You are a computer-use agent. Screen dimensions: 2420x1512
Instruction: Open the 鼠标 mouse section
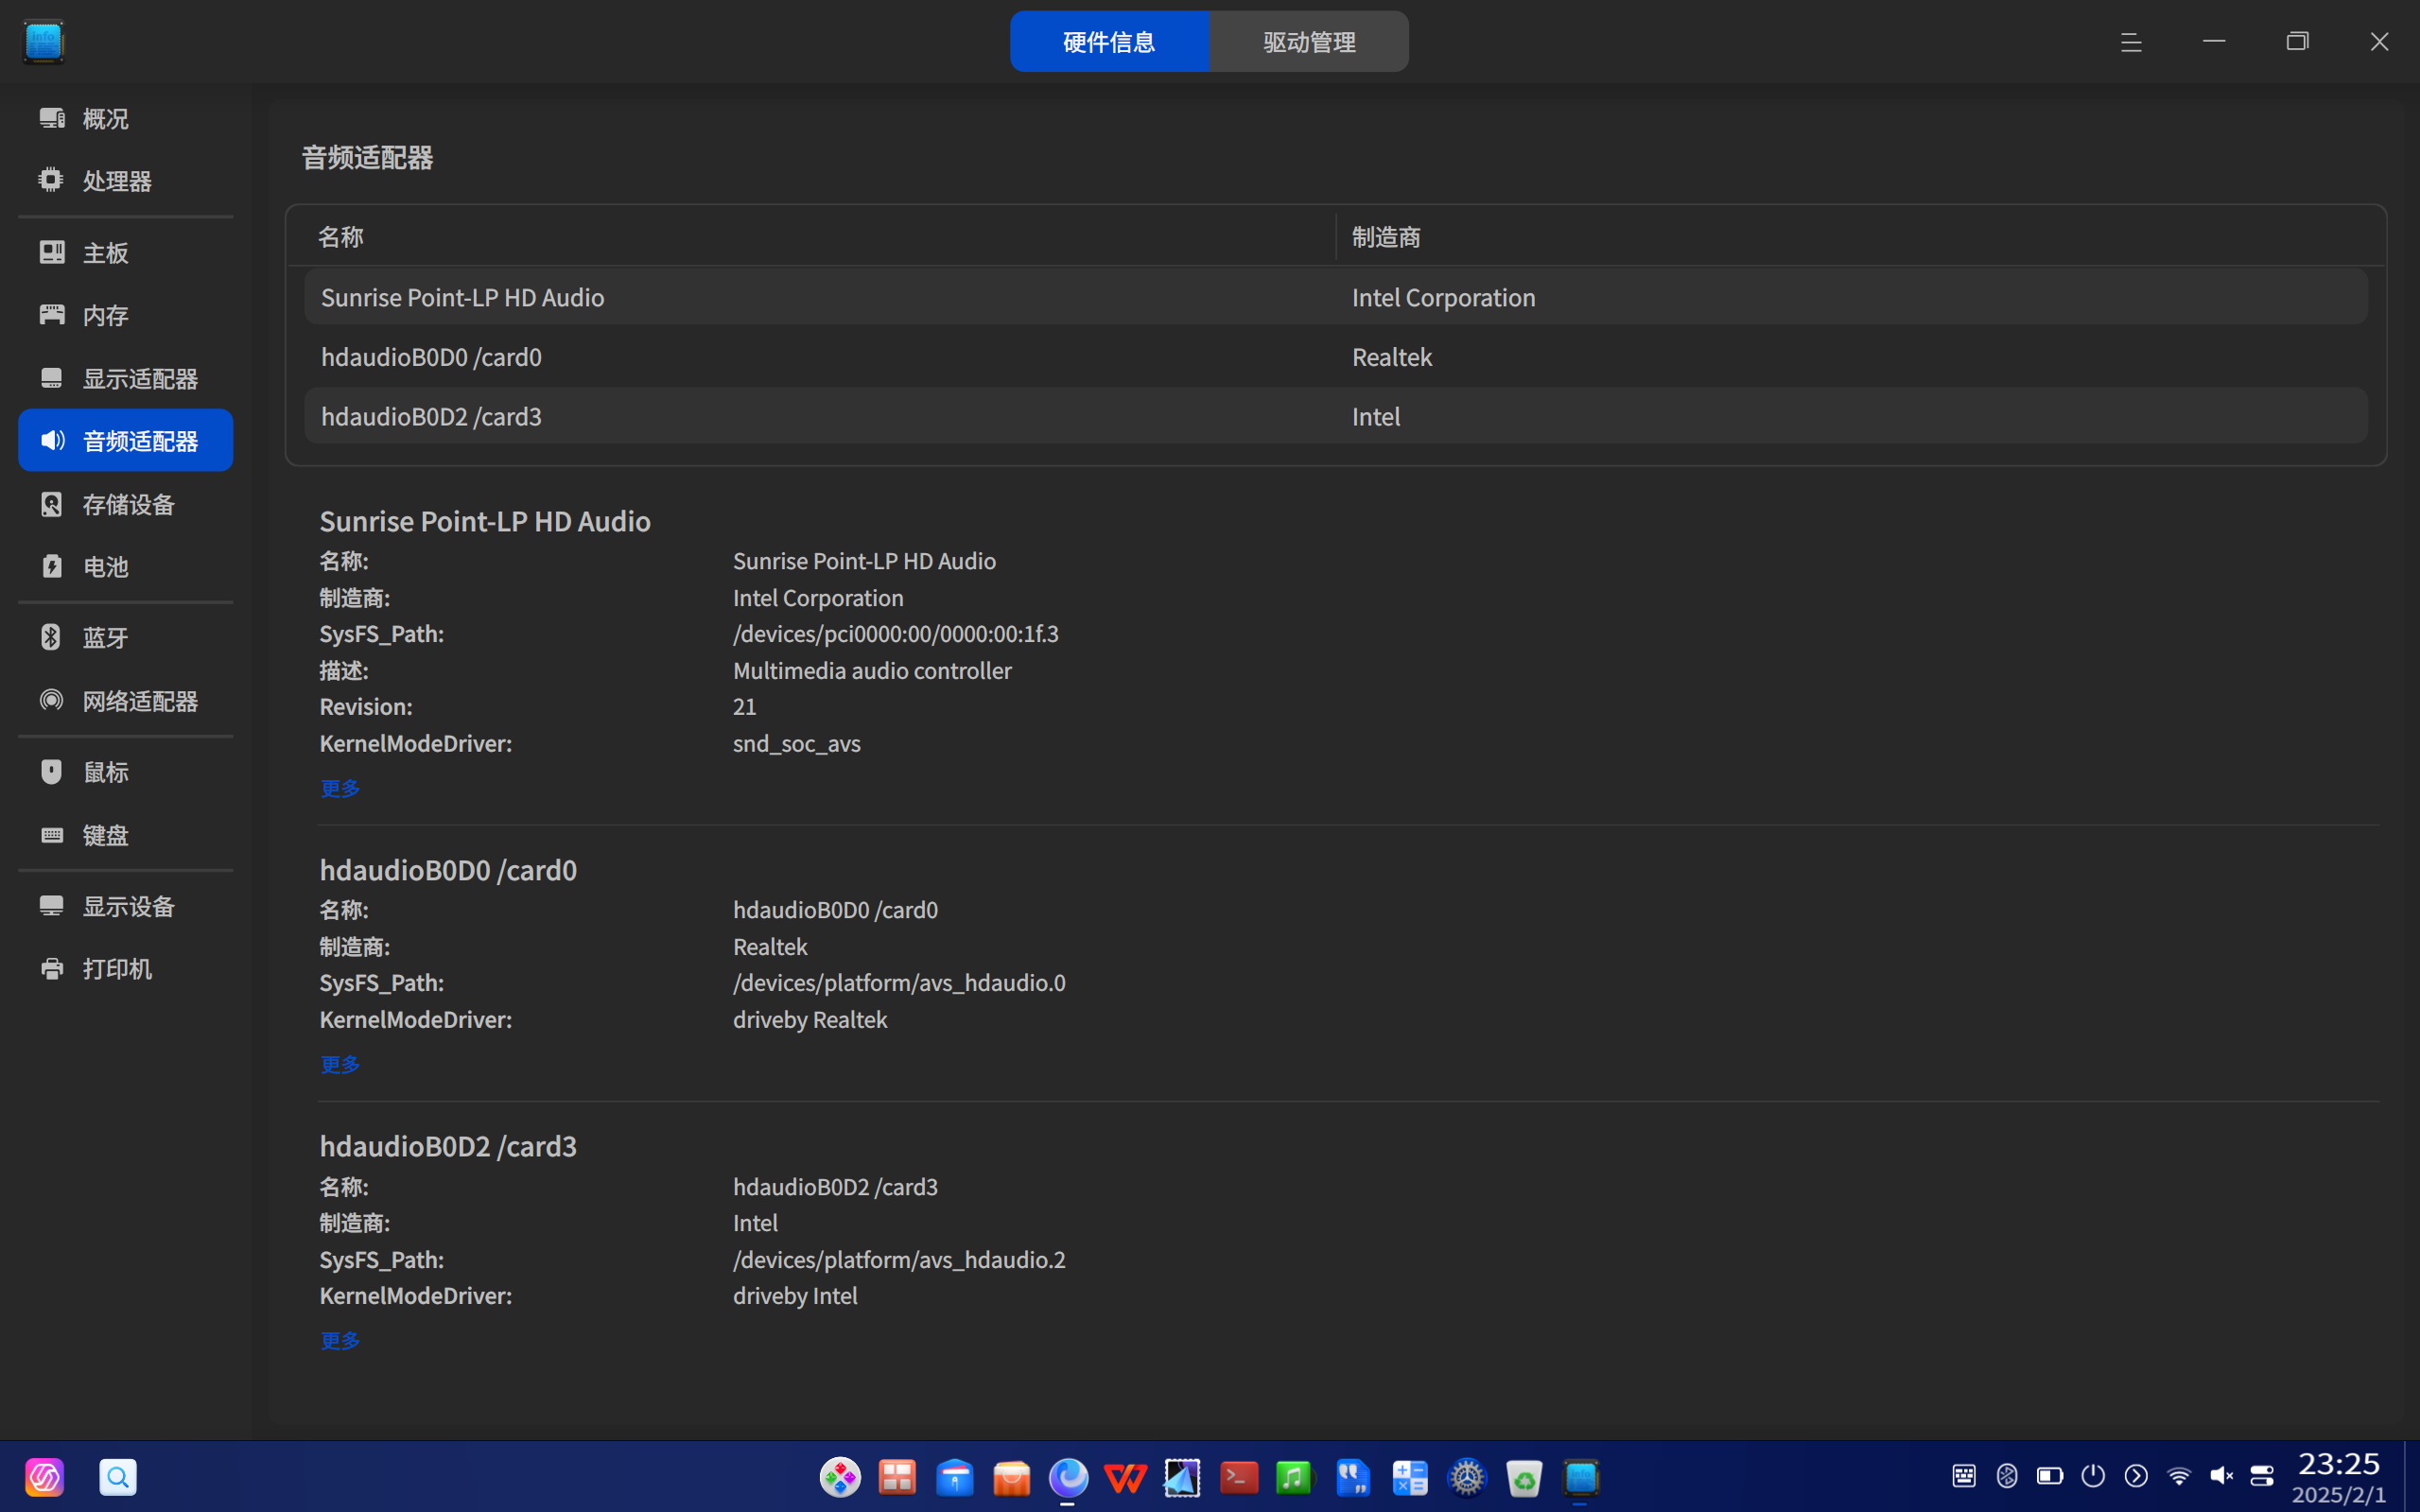(x=125, y=772)
